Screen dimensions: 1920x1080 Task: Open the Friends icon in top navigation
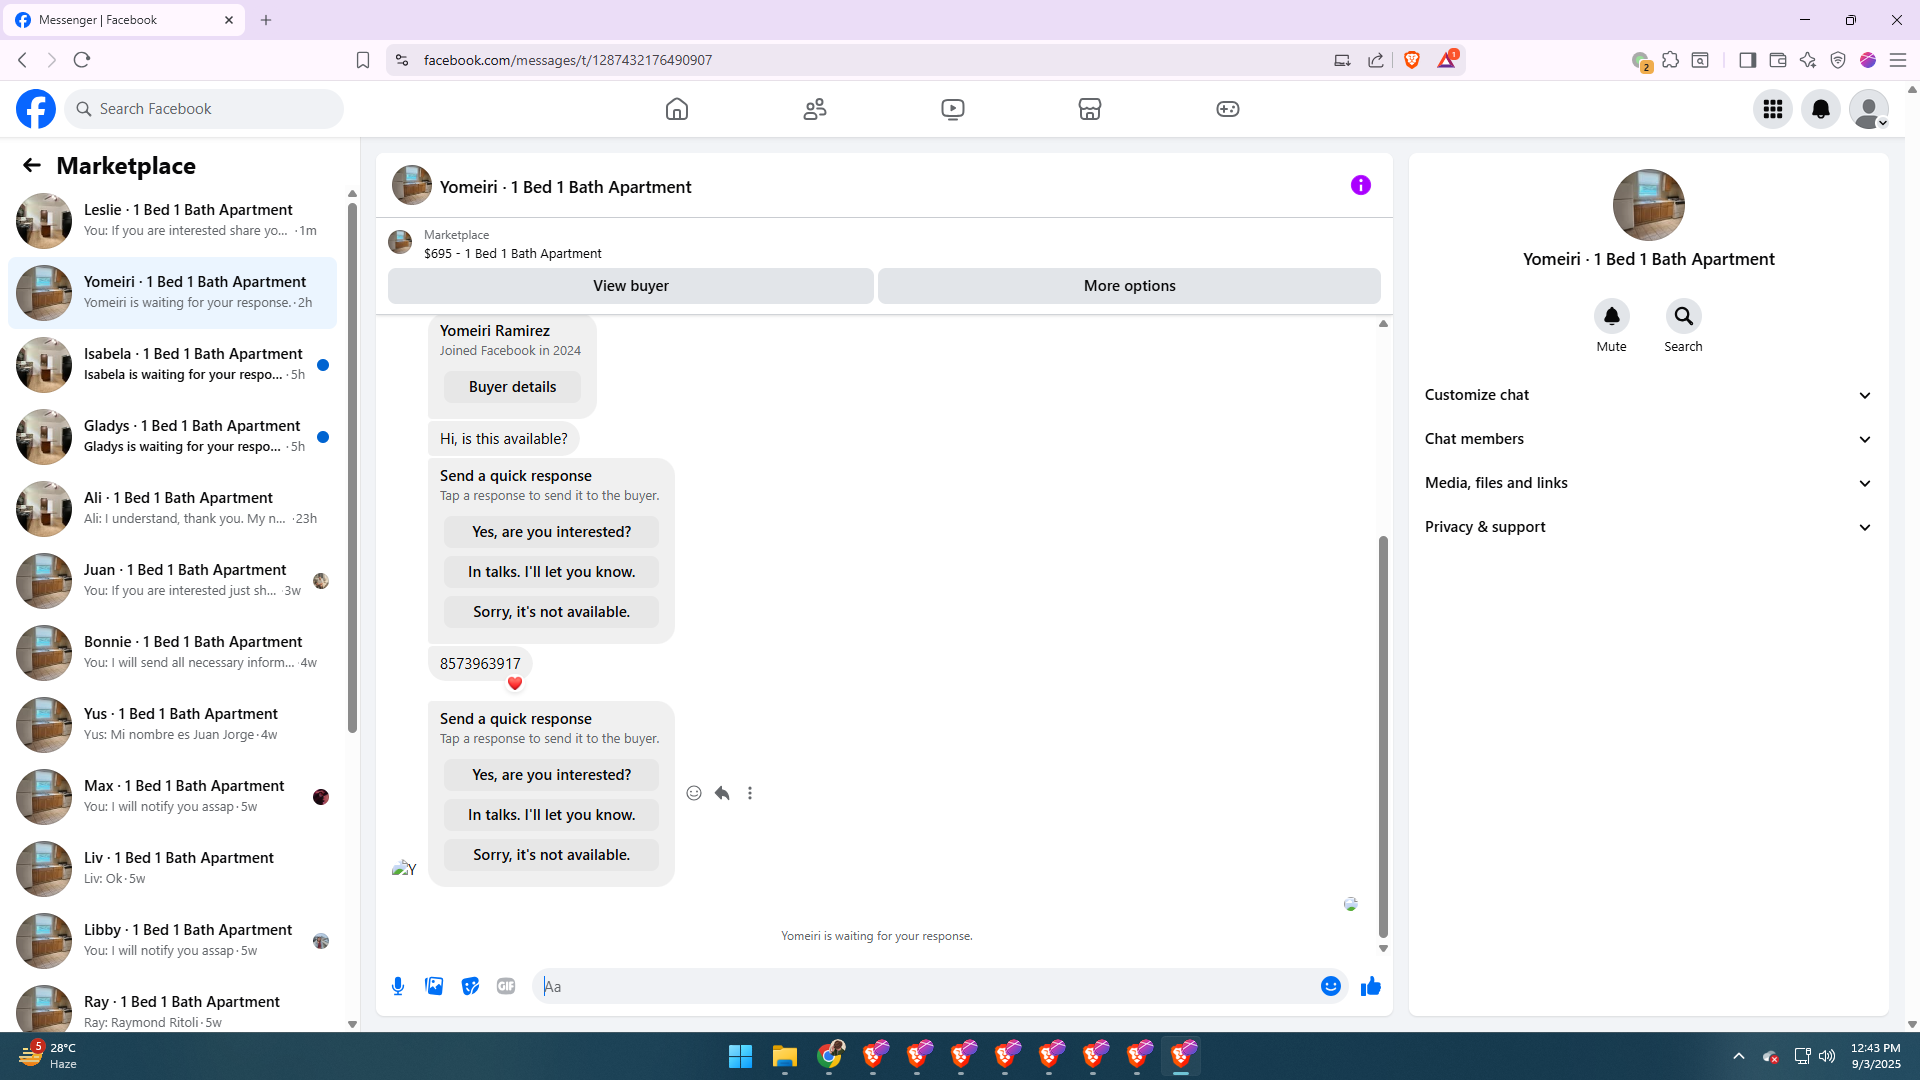click(x=815, y=109)
